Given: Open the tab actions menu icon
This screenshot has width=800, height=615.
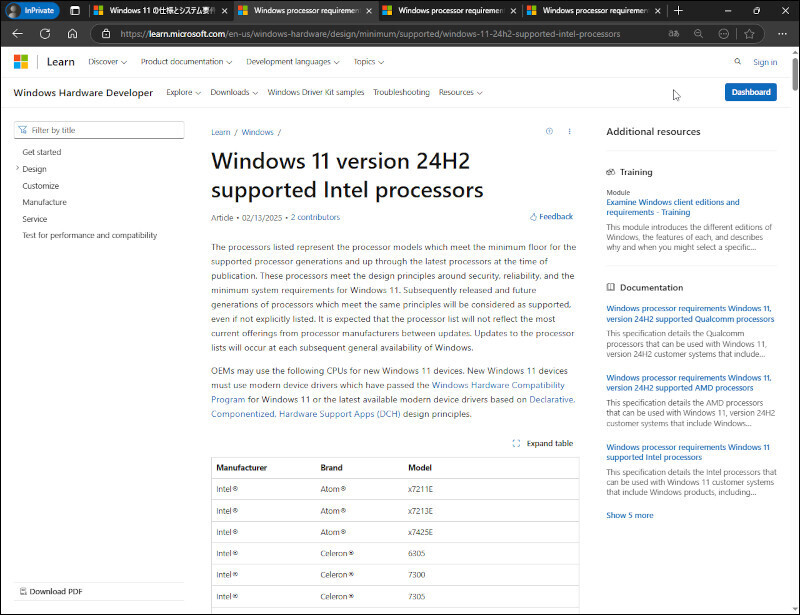Looking at the screenshot, I should (x=75, y=10).
